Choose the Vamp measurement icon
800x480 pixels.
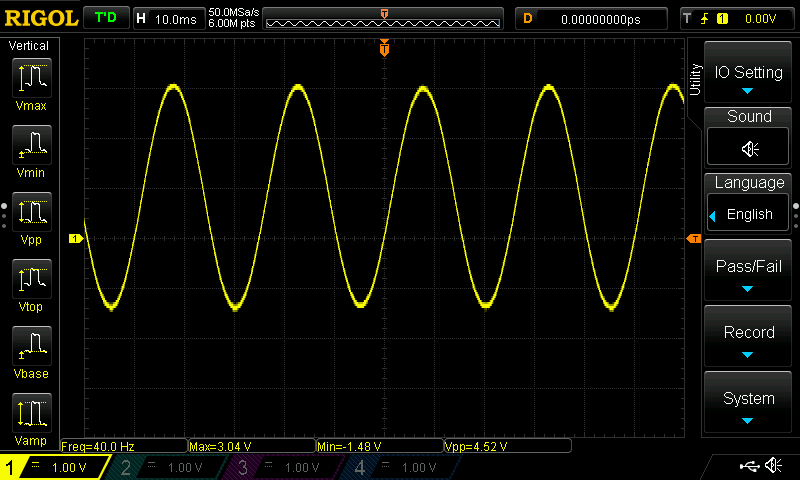pyautogui.click(x=32, y=413)
